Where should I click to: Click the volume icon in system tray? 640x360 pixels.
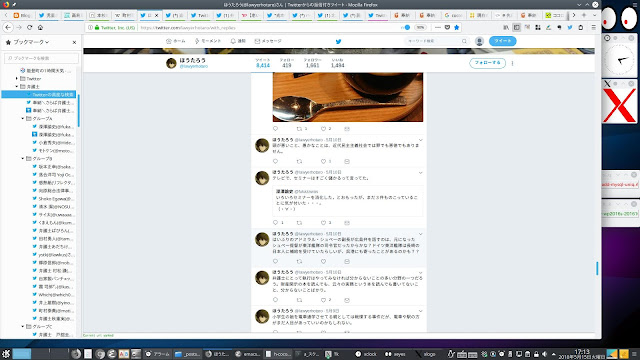(544, 354)
